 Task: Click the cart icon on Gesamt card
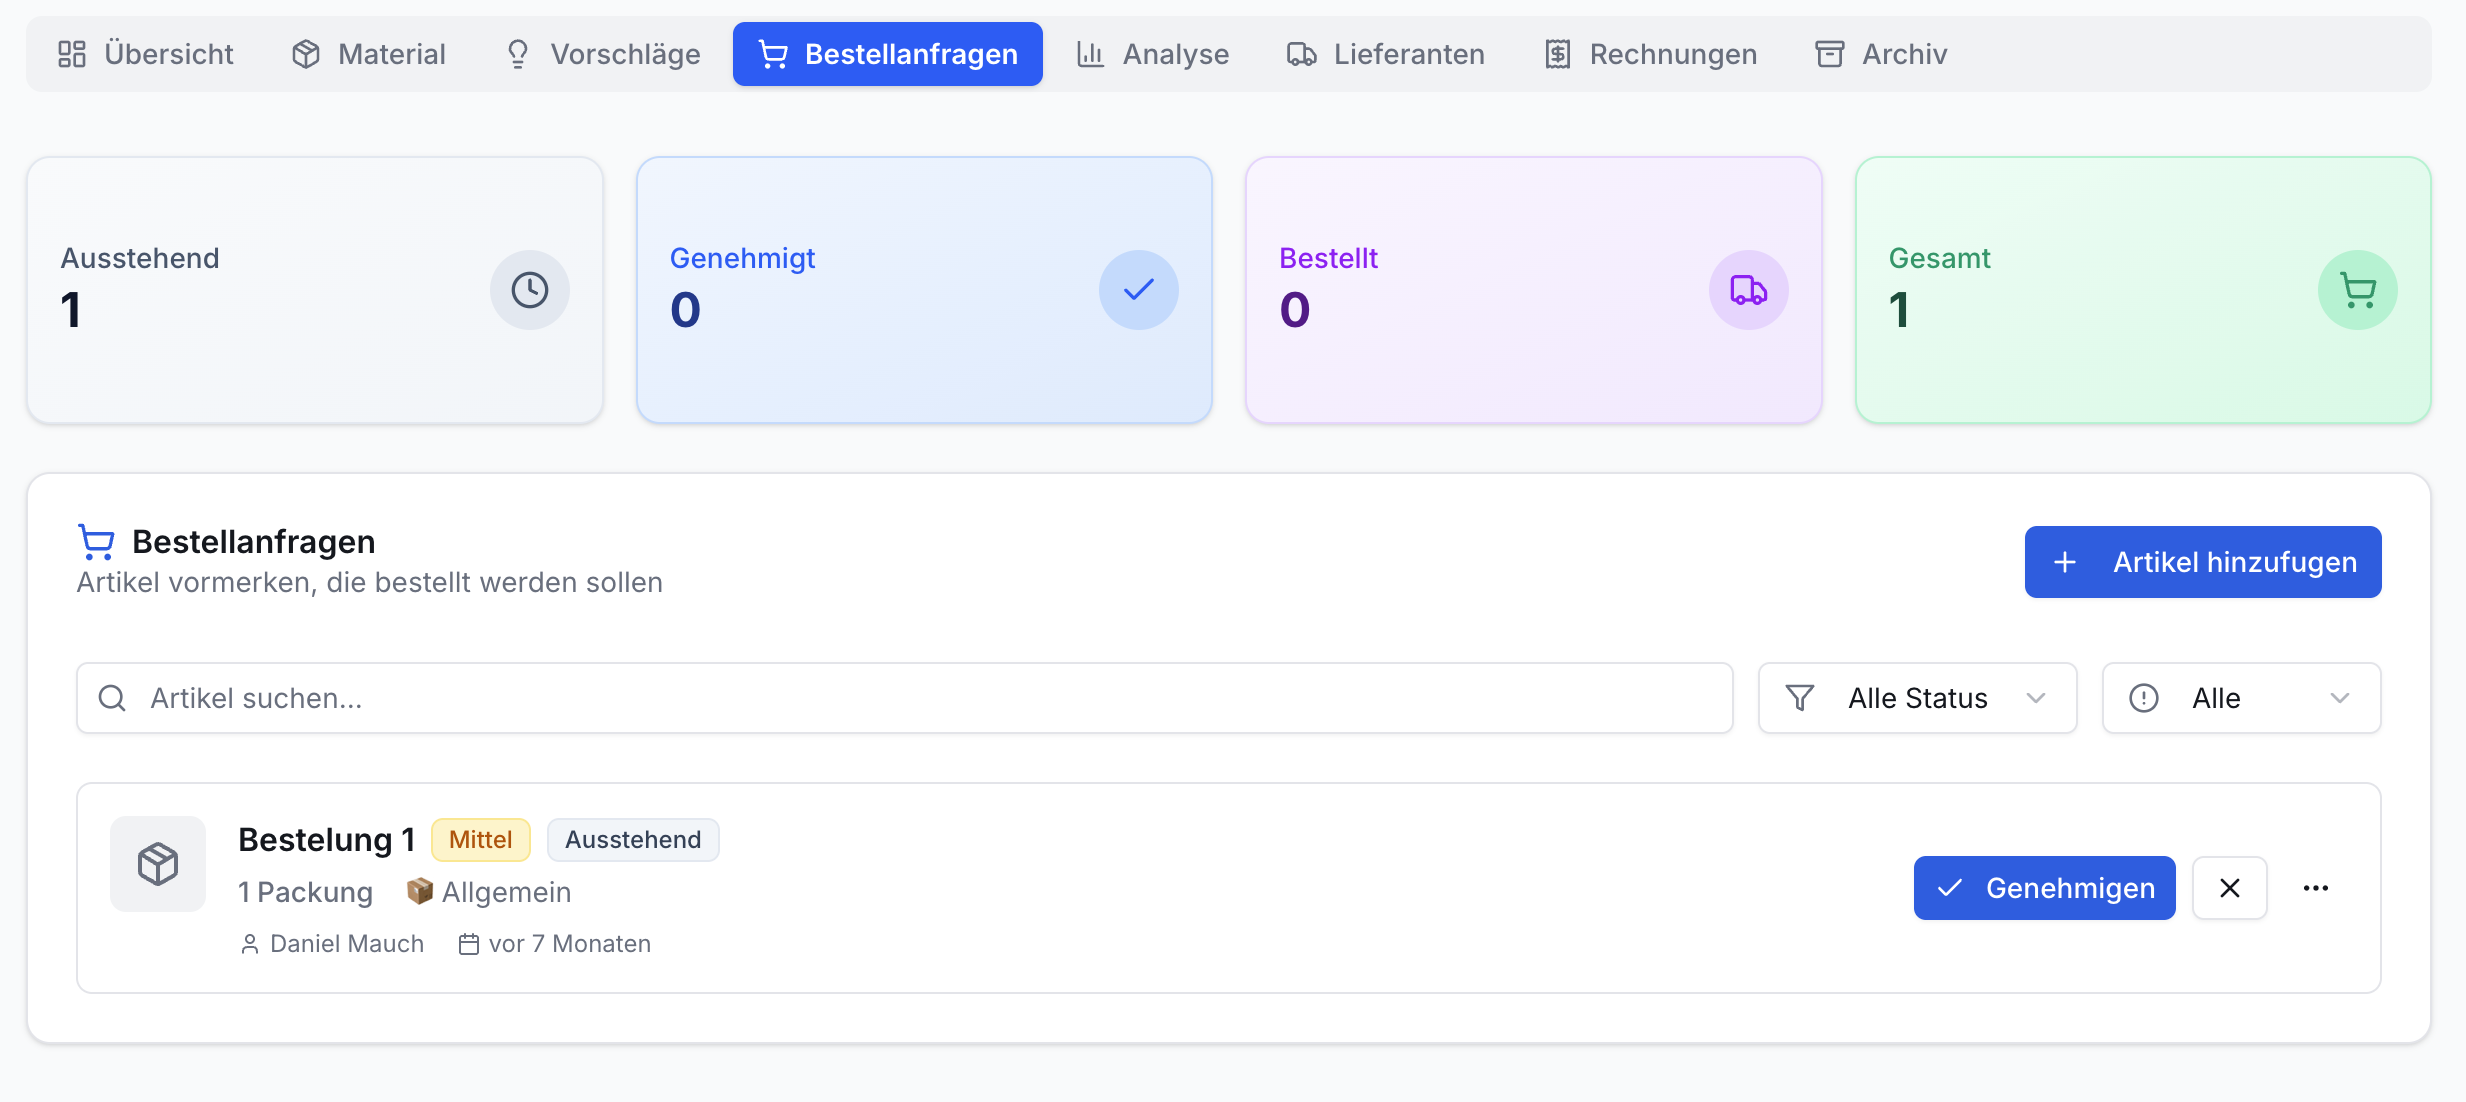point(2358,290)
